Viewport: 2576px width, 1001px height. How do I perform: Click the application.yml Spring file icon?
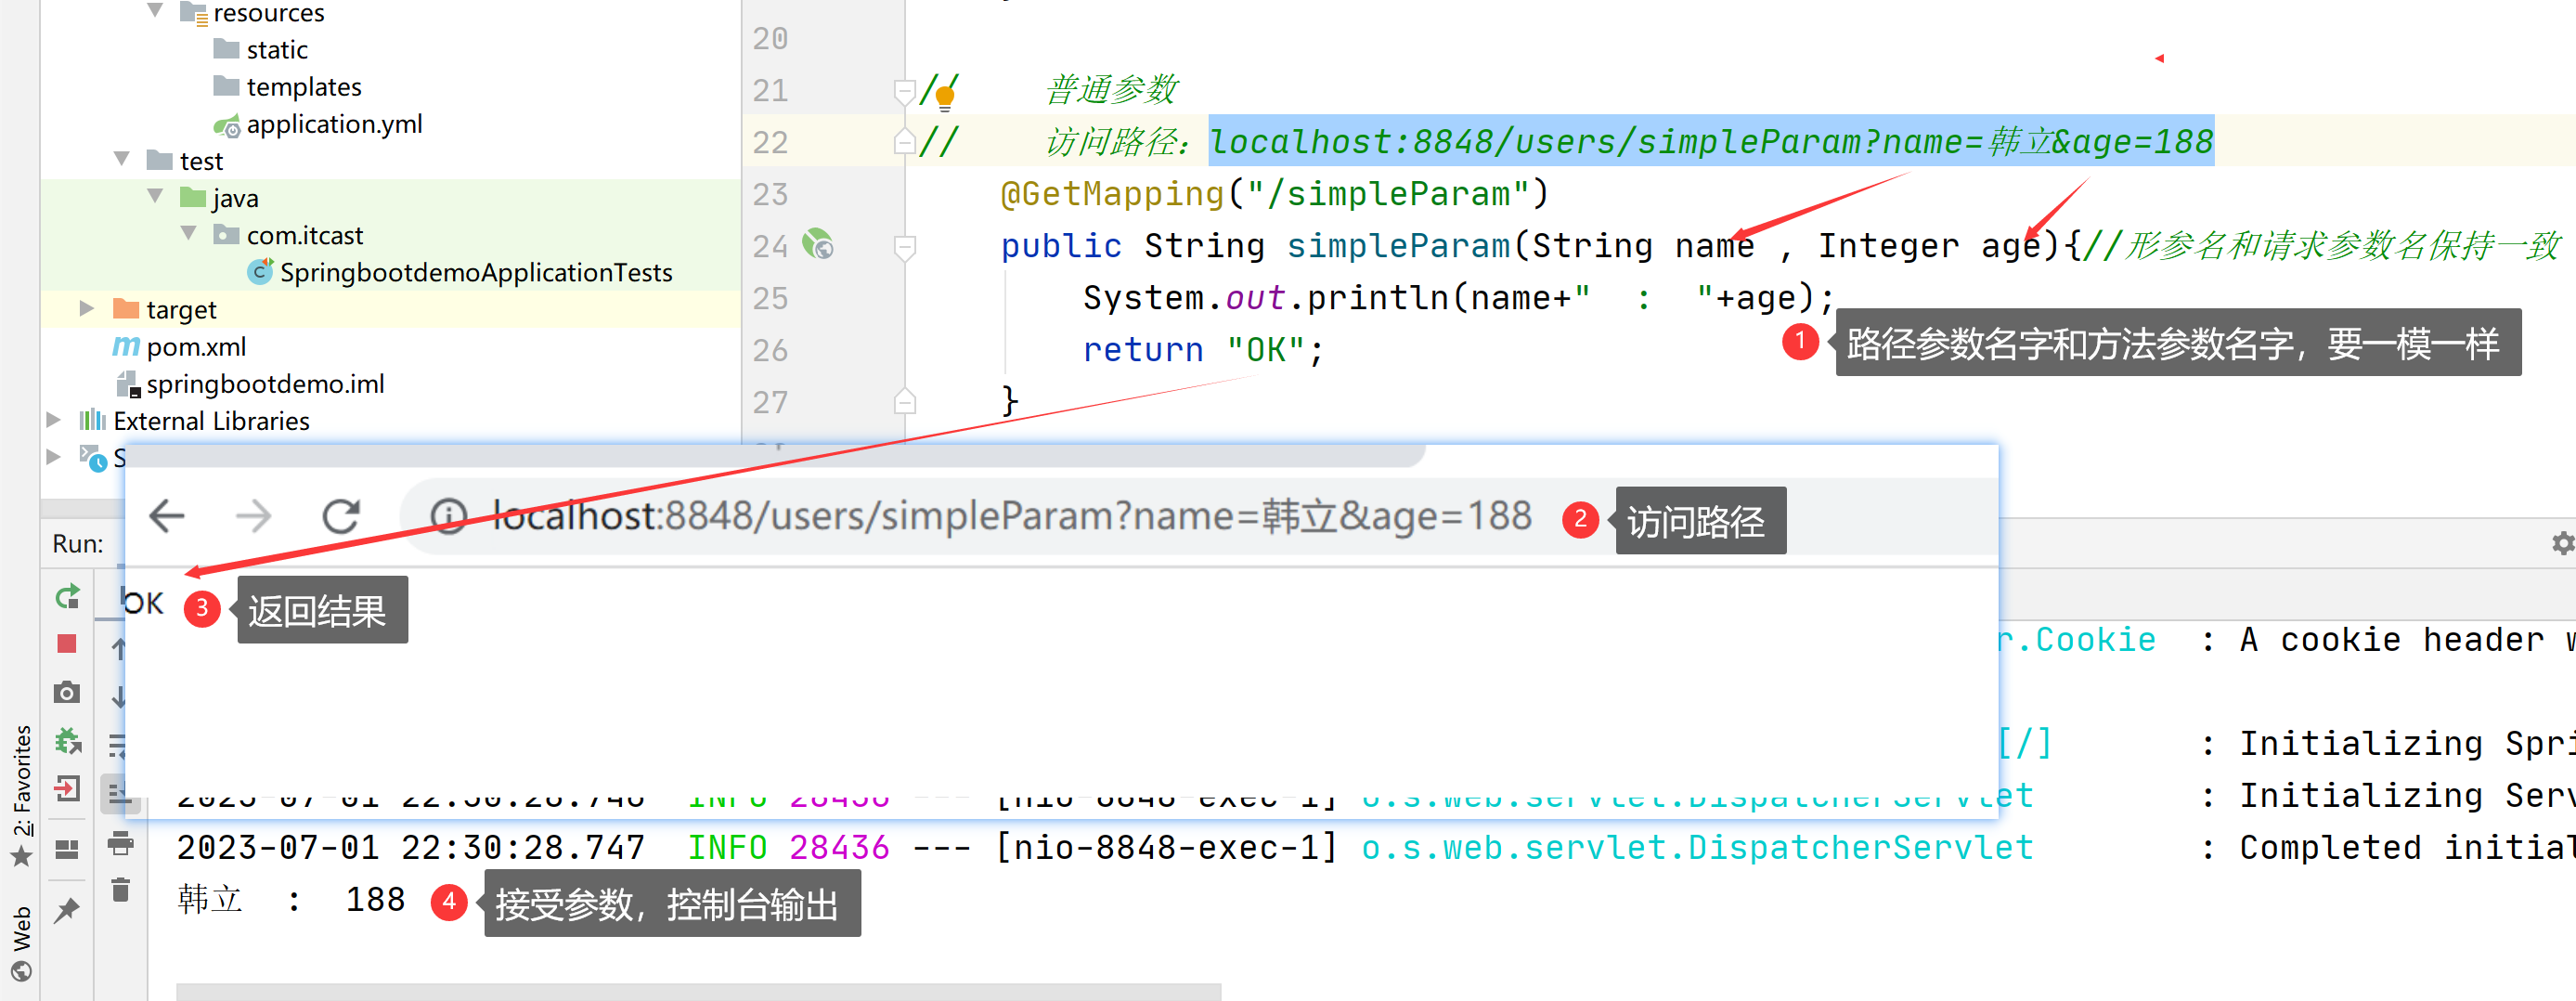[x=227, y=125]
